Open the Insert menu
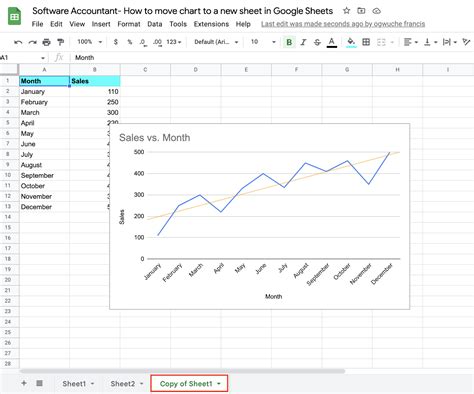The height and width of the screenshot is (394, 474). [101, 24]
